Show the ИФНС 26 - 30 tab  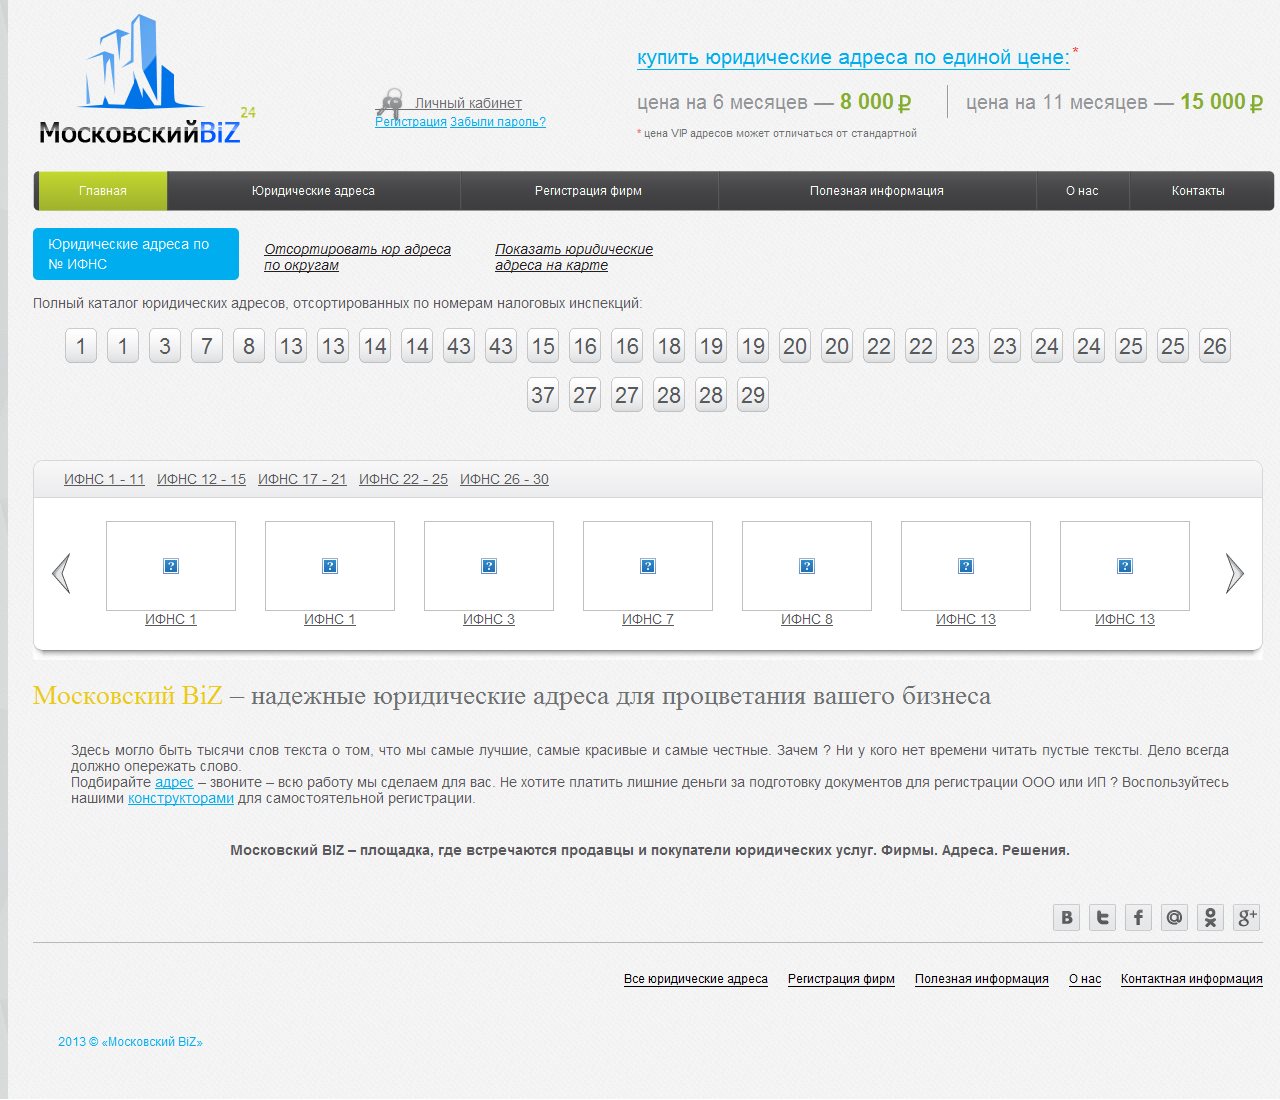coord(504,479)
